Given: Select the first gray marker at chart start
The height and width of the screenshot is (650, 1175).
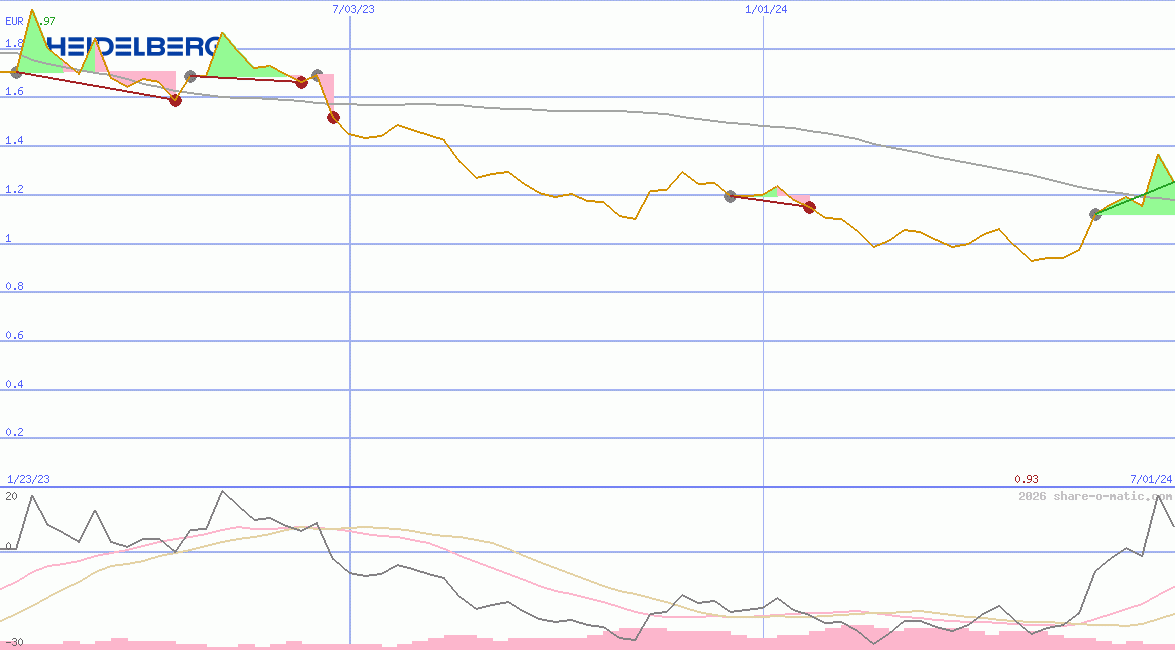Looking at the screenshot, I should [x=16, y=72].
